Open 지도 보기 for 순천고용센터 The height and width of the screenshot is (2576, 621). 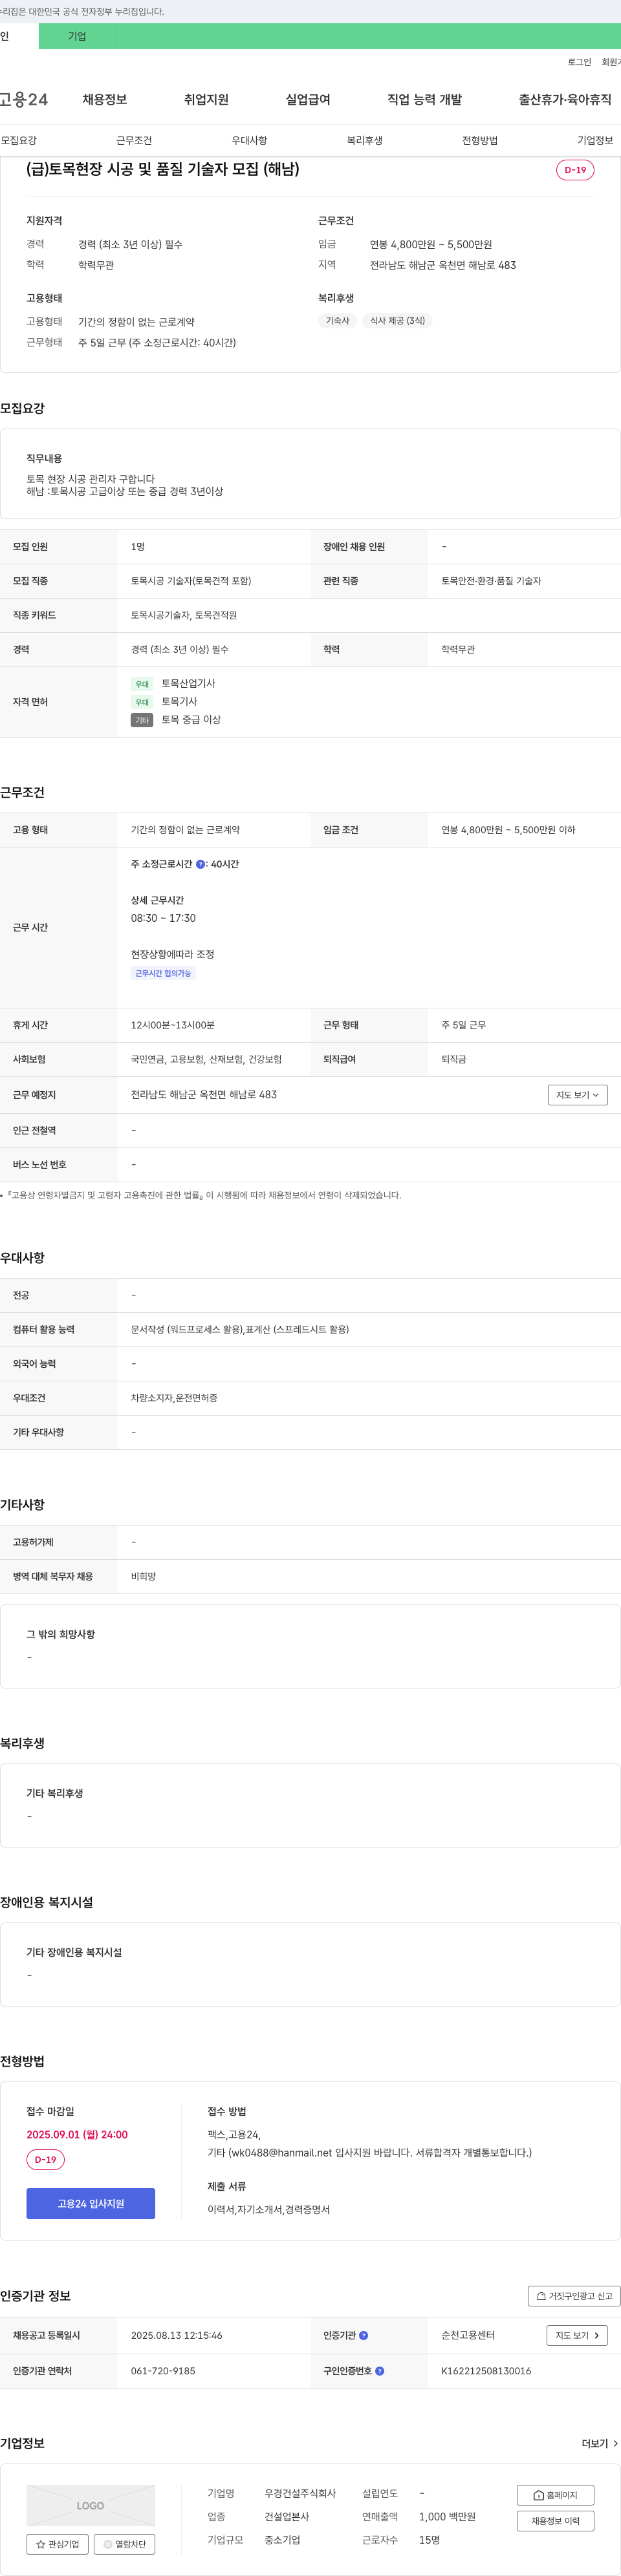[x=577, y=2336]
